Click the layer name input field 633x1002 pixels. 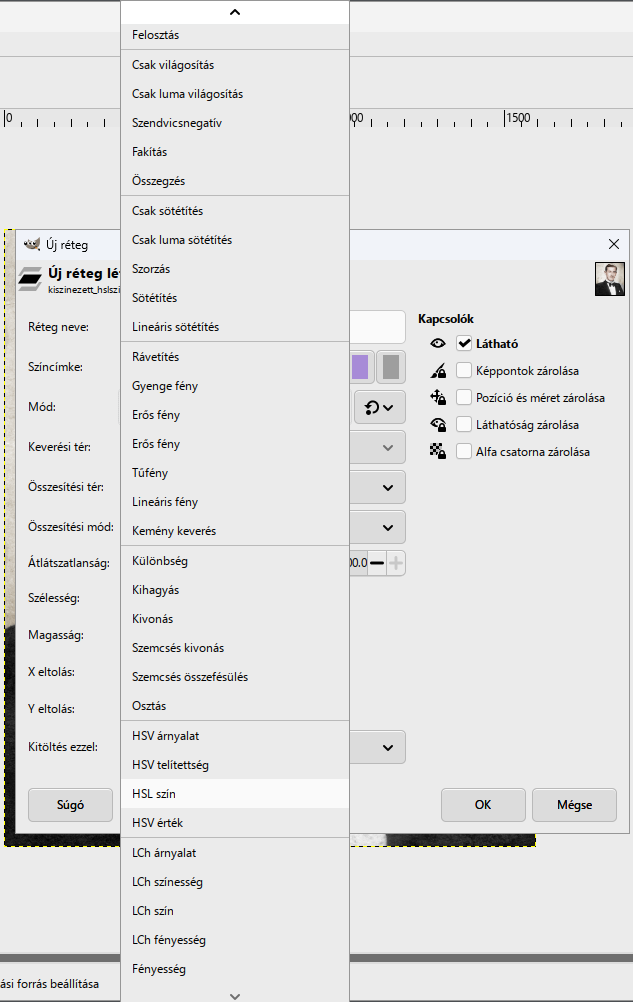click(378, 327)
